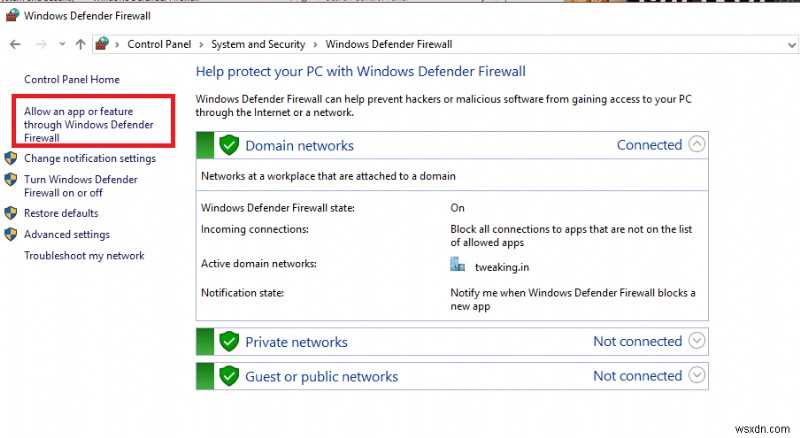Open Troubleshoot my network link
The image size is (800, 438).
pos(84,256)
